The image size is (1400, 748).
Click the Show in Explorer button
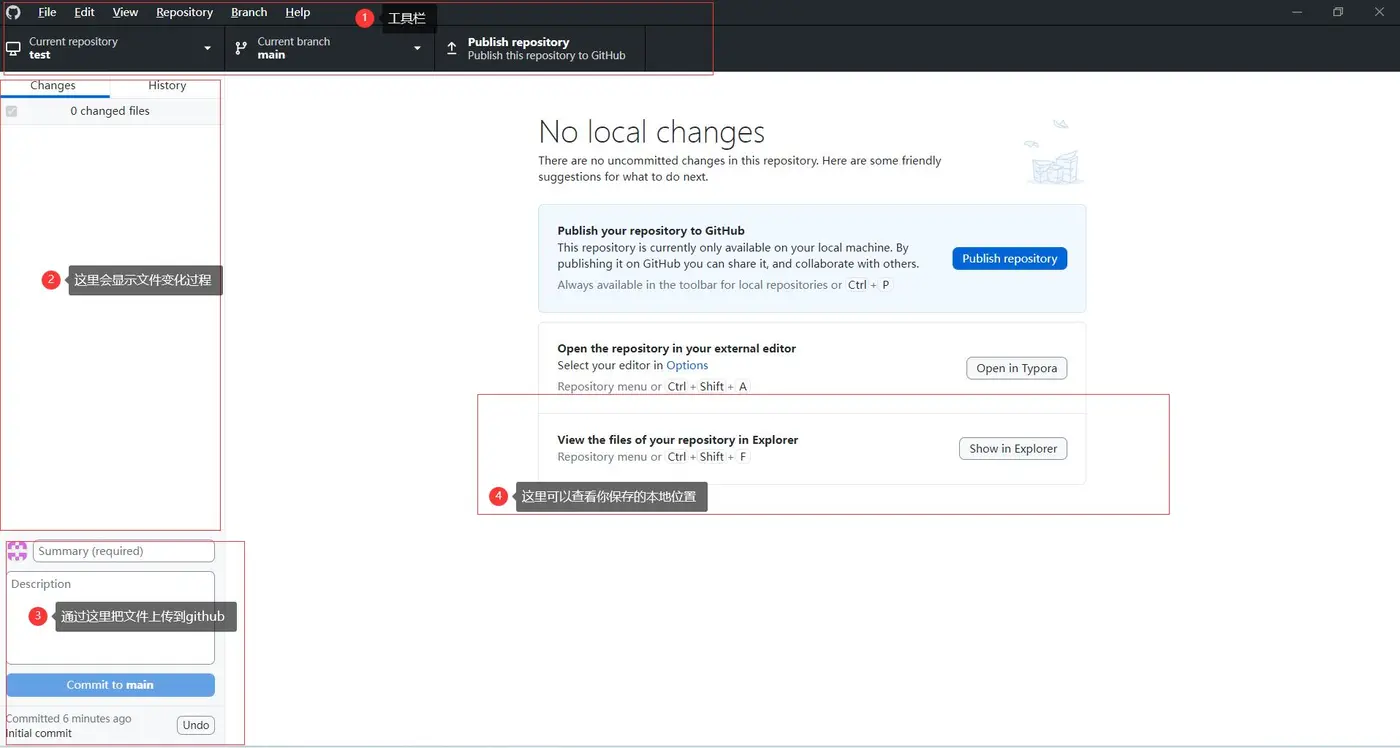click(1013, 449)
